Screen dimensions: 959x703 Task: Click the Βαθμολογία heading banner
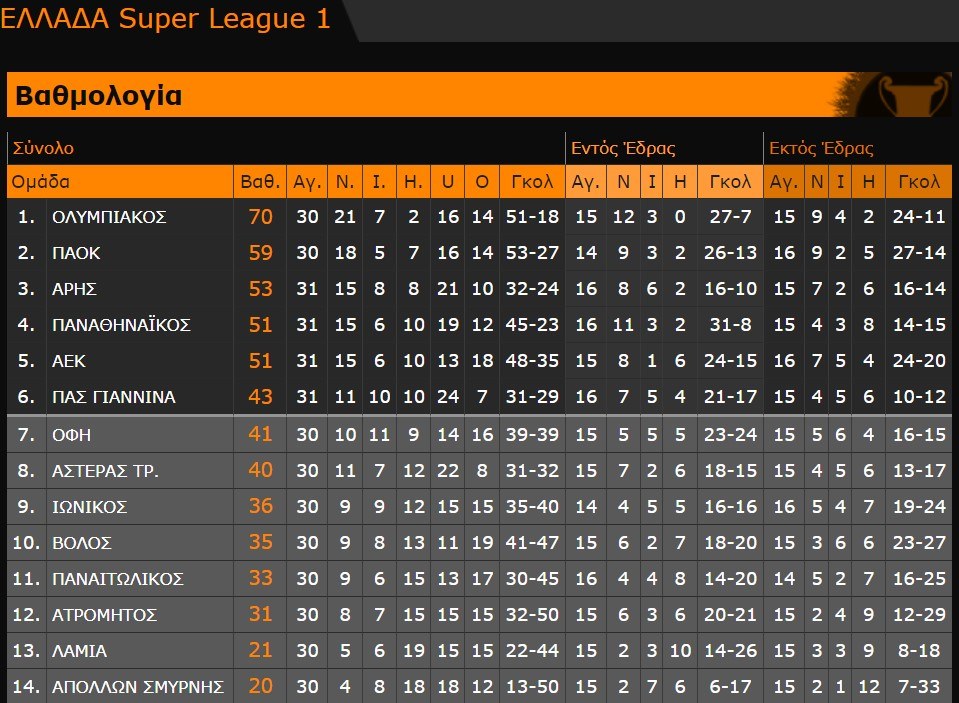(x=97, y=96)
